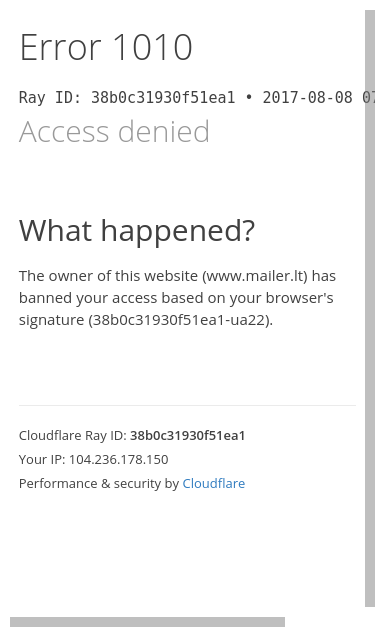375x627 pixels.
Task: Click the horizontal divider line above the footer
Action: [187, 405]
